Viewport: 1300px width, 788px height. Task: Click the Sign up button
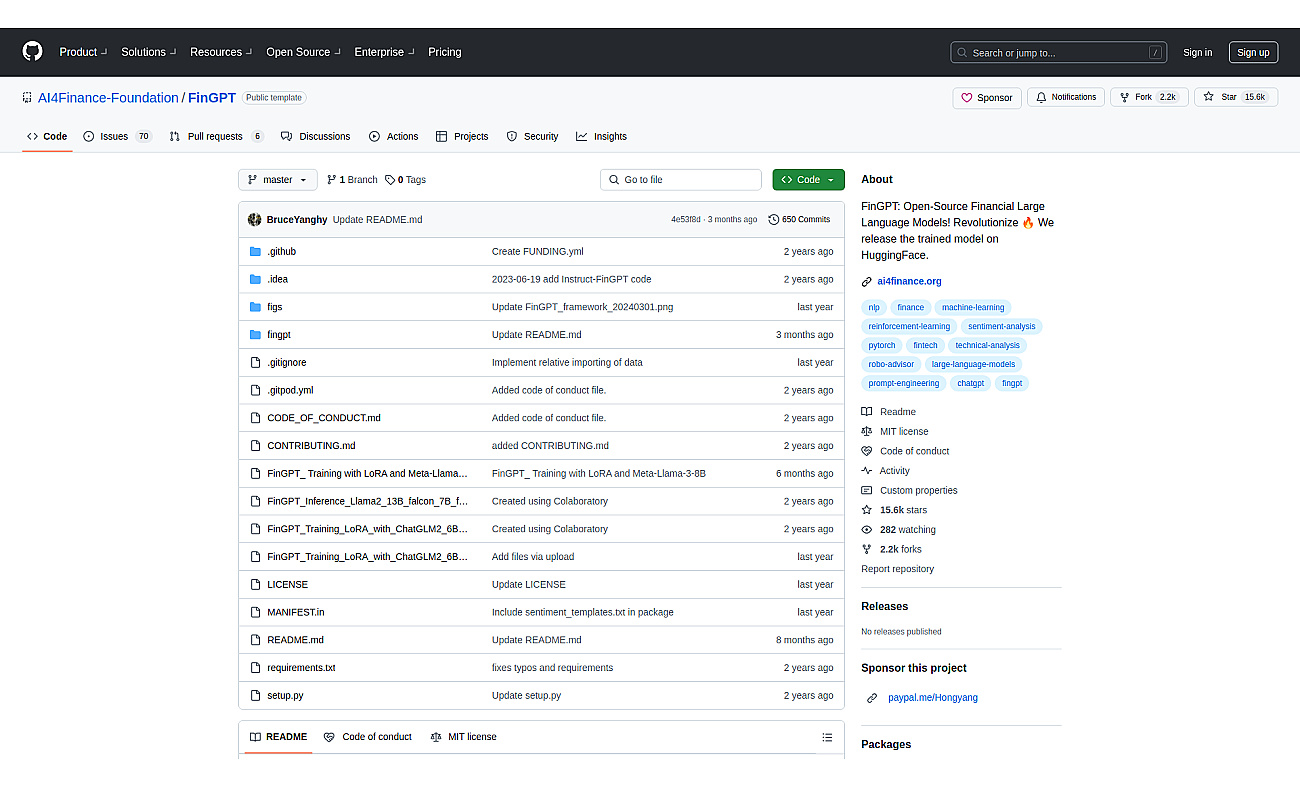pos(1253,53)
